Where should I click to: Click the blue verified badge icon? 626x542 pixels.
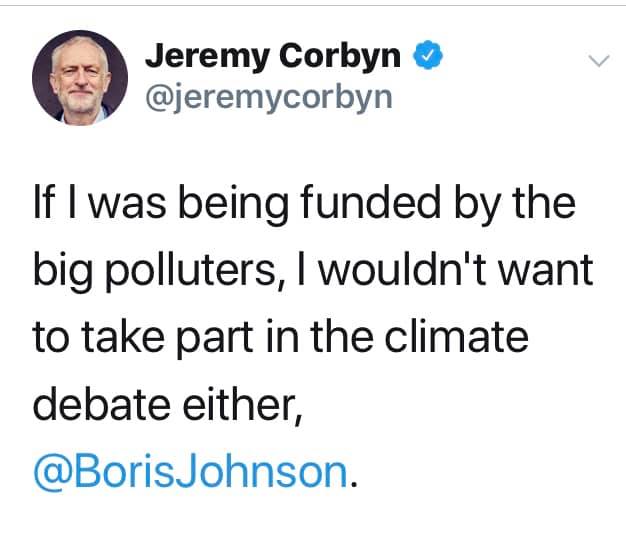coord(429,58)
